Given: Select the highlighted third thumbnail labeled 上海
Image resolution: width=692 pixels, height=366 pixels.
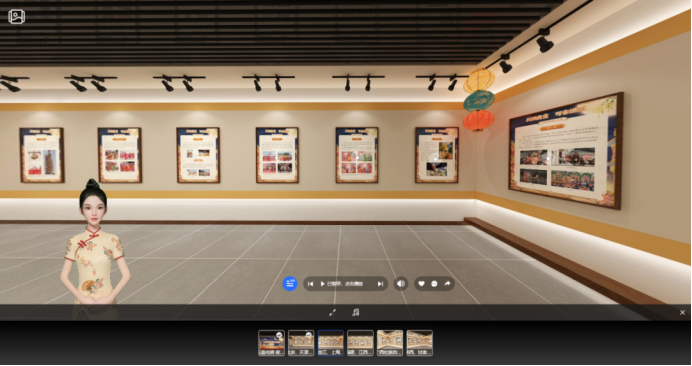Looking at the screenshot, I should tap(331, 343).
